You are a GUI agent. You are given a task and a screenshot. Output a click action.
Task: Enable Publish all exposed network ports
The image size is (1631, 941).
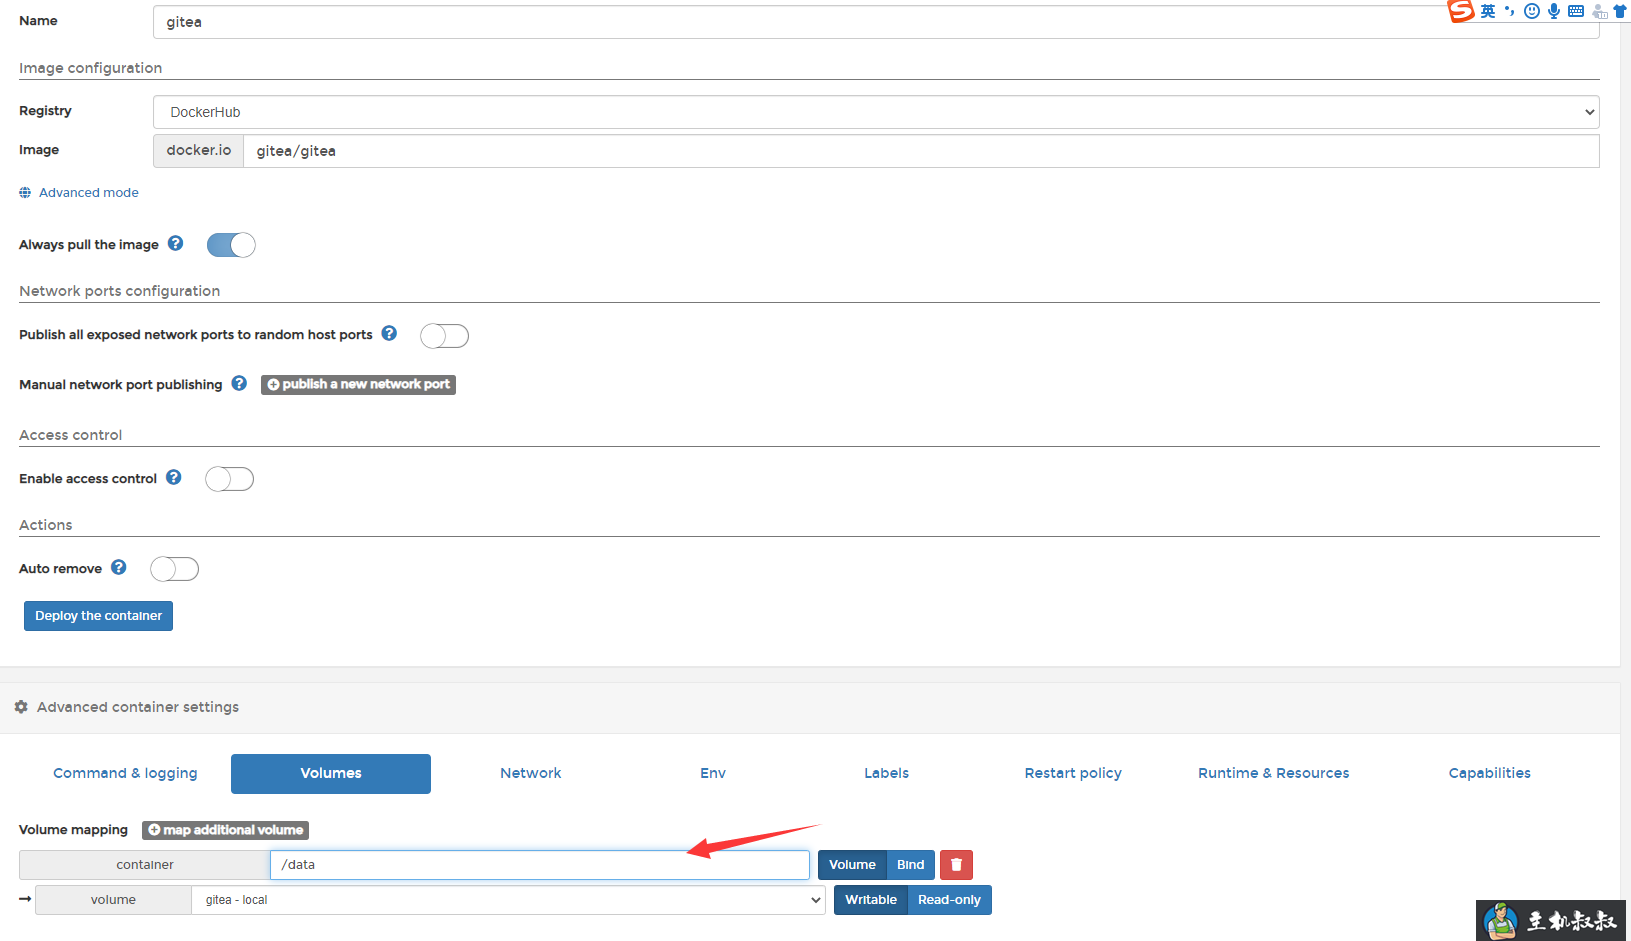click(444, 336)
